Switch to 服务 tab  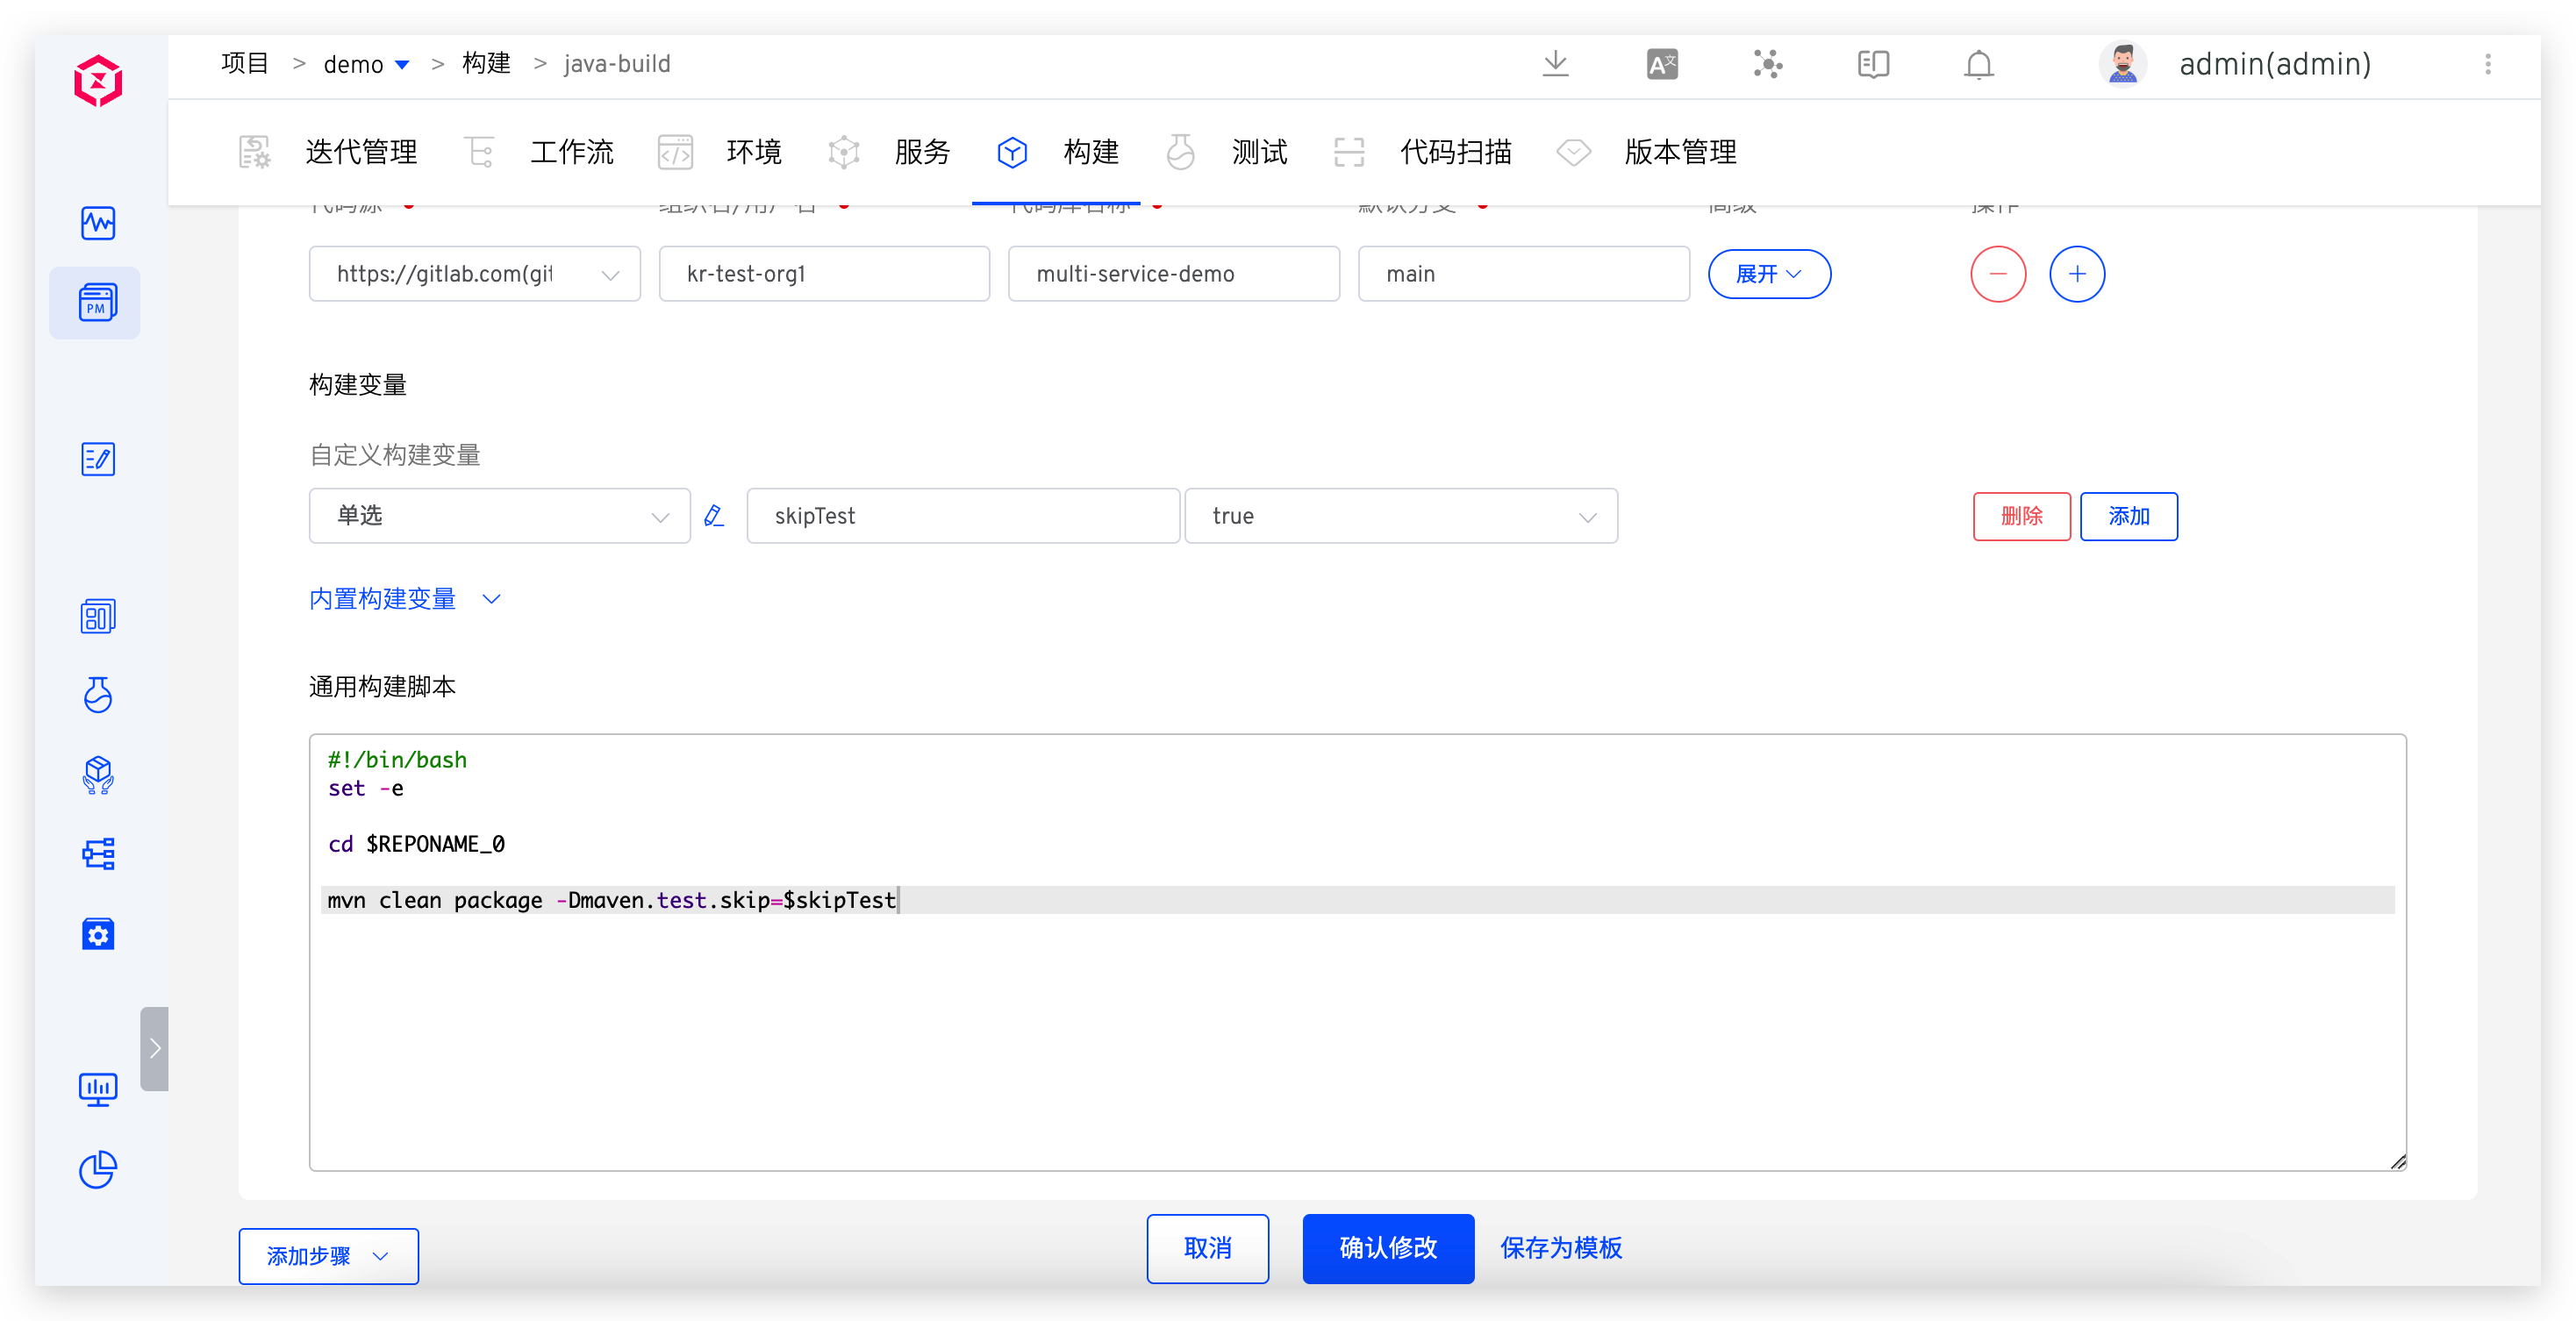tap(889, 152)
